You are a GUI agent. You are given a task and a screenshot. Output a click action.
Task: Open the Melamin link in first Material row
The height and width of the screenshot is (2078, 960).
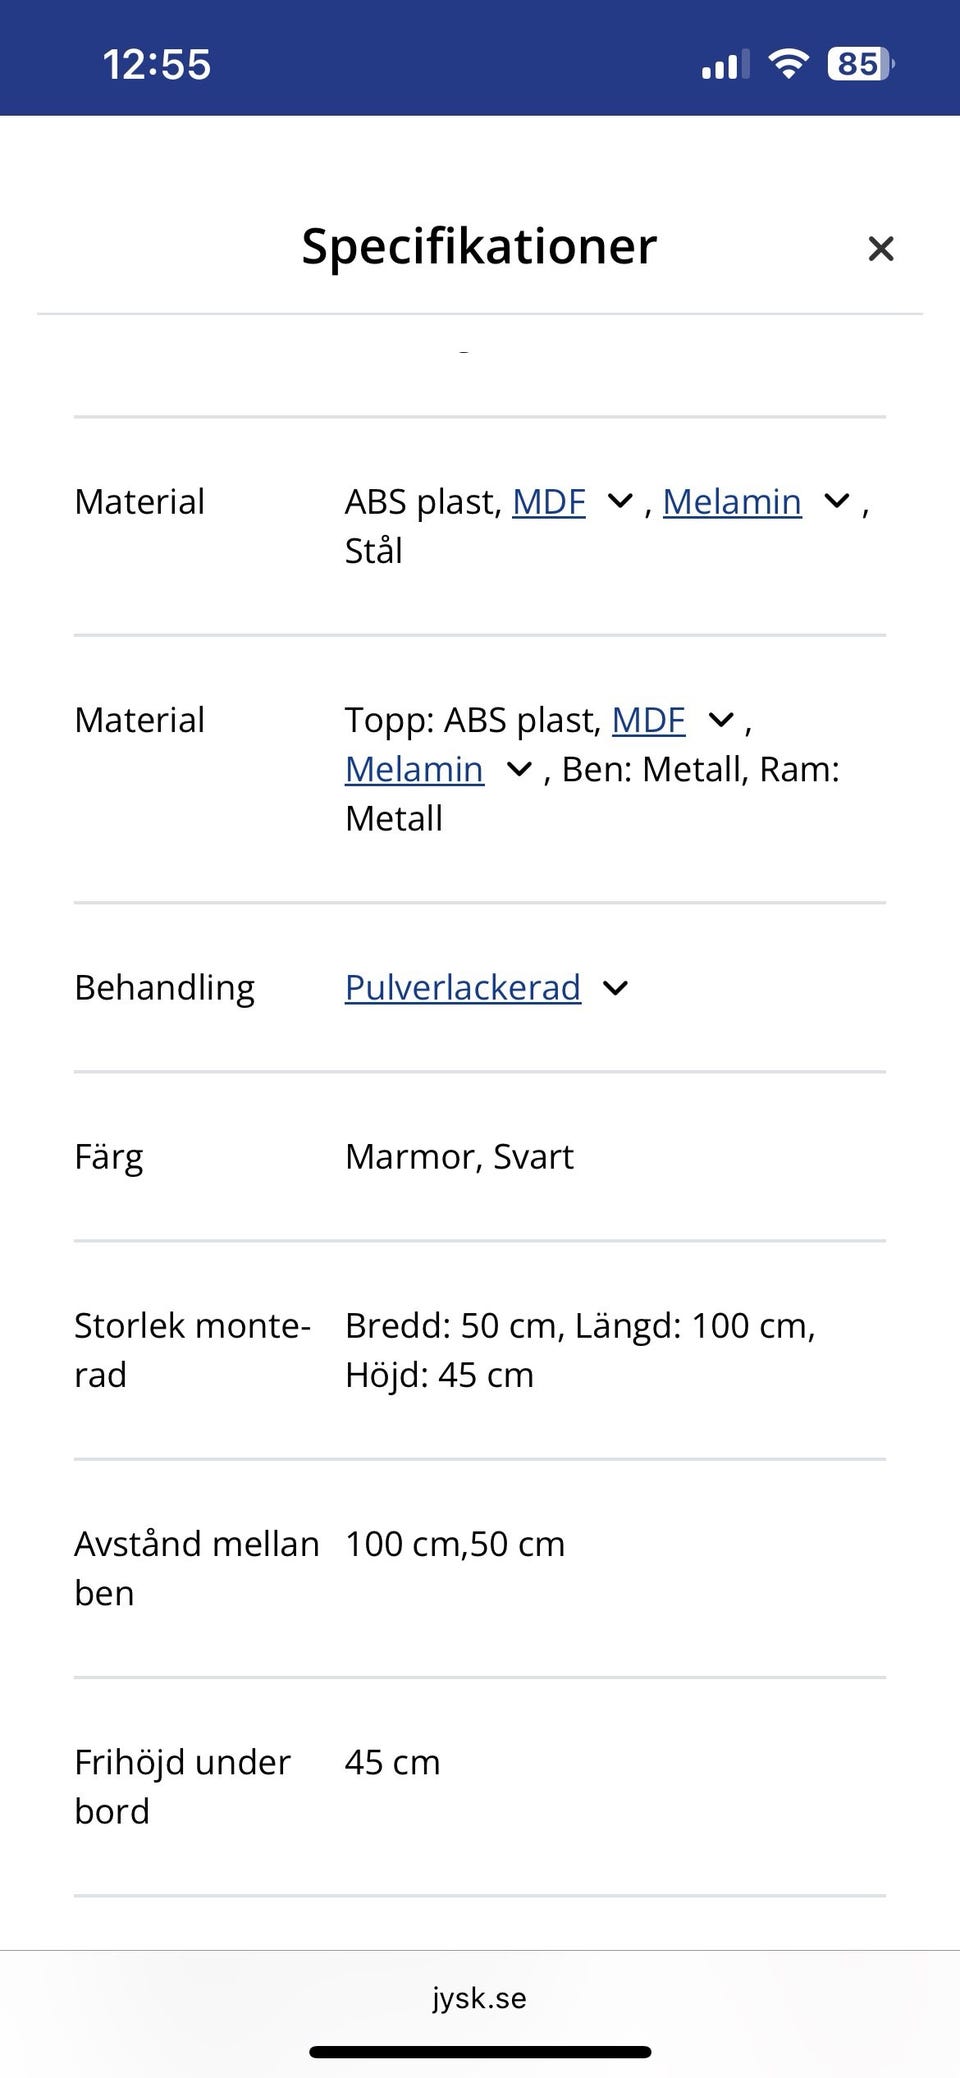click(x=732, y=502)
